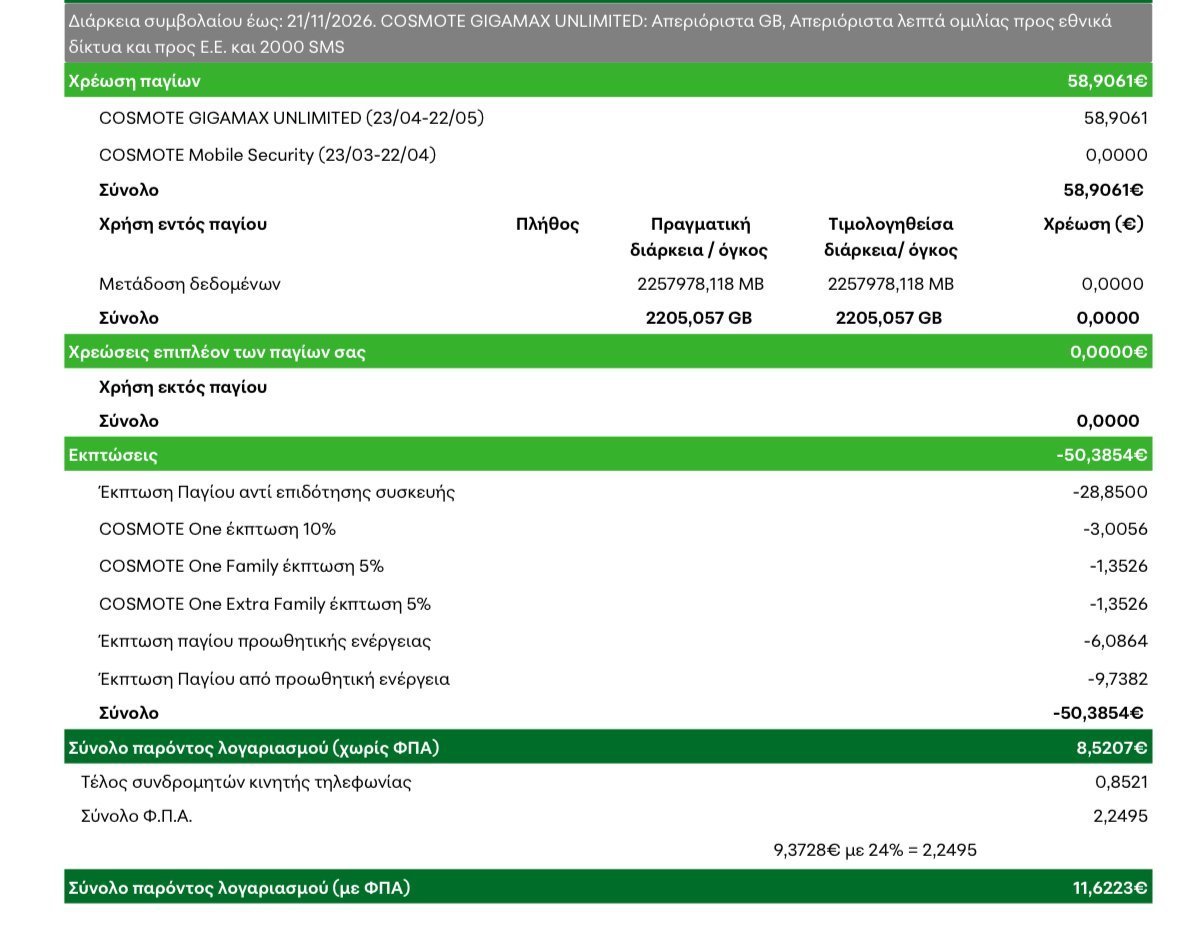Viewport: 1179px width, 950px height.
Task: Click the -3,0056 discount amount
Action: [1115, 530]
